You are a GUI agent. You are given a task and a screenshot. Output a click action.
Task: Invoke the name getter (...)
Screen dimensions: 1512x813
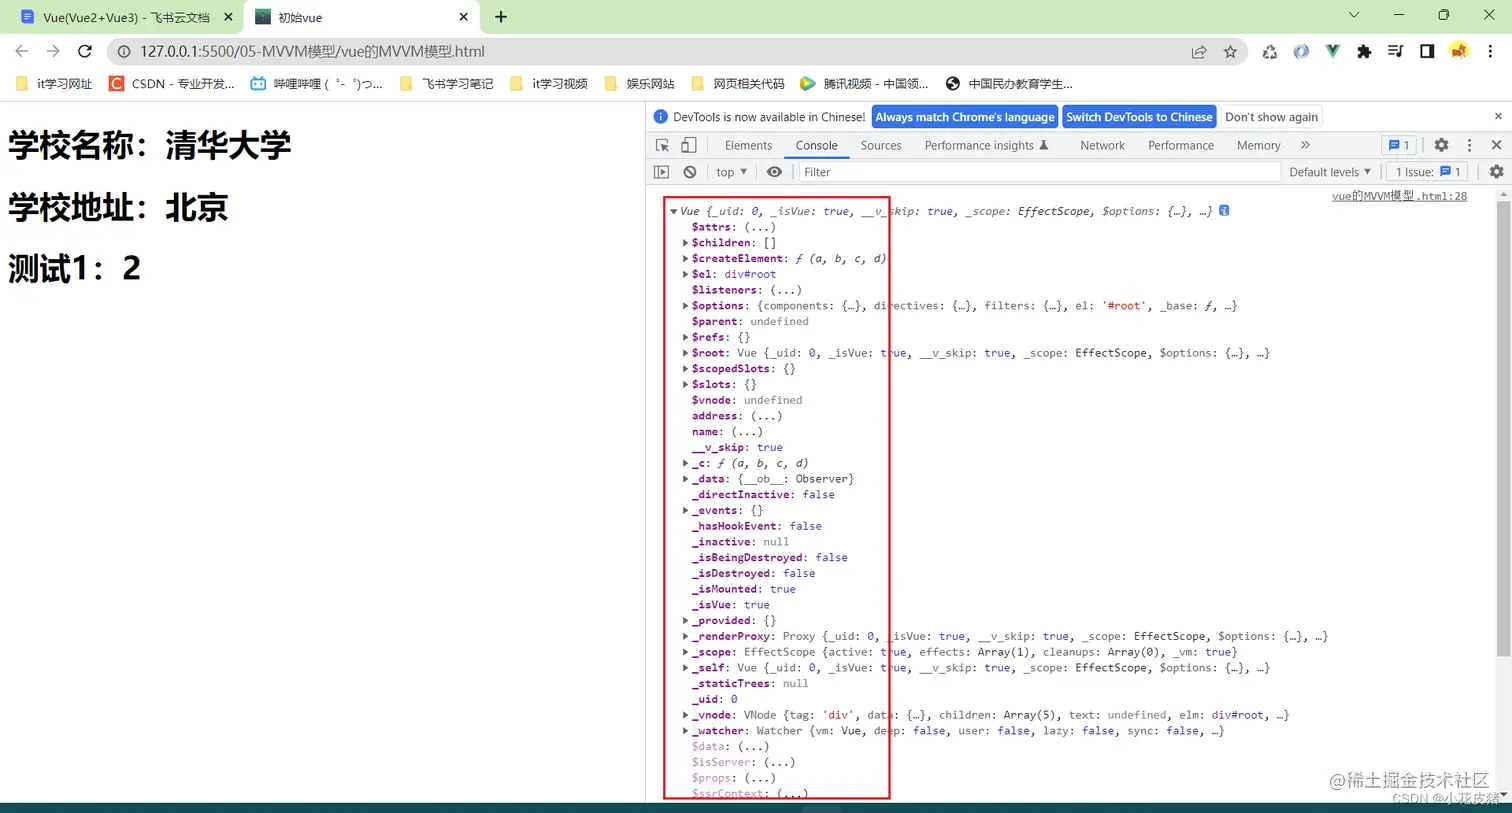coord(746,432)
